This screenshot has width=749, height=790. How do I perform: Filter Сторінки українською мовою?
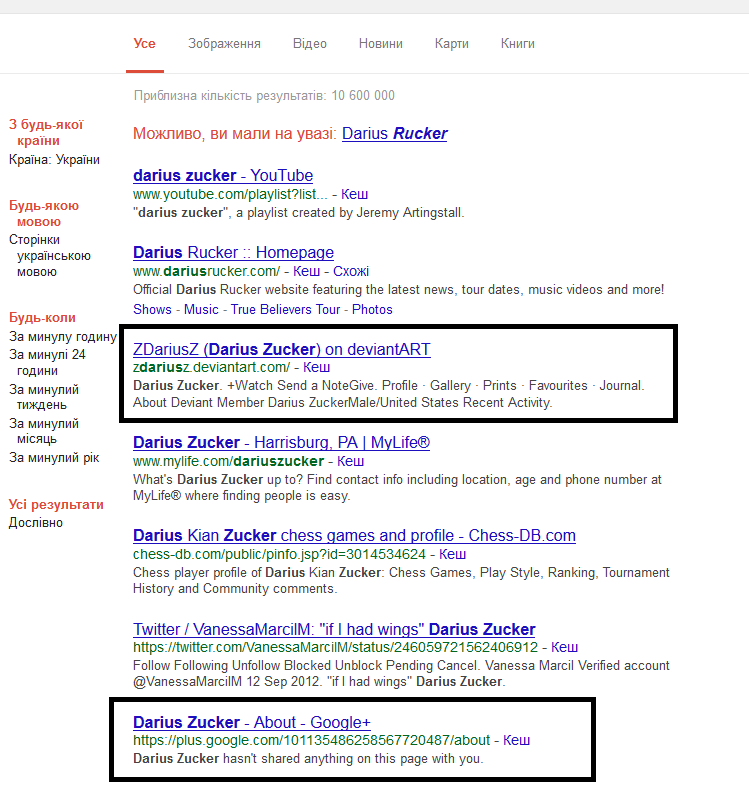tap(49, 255)
